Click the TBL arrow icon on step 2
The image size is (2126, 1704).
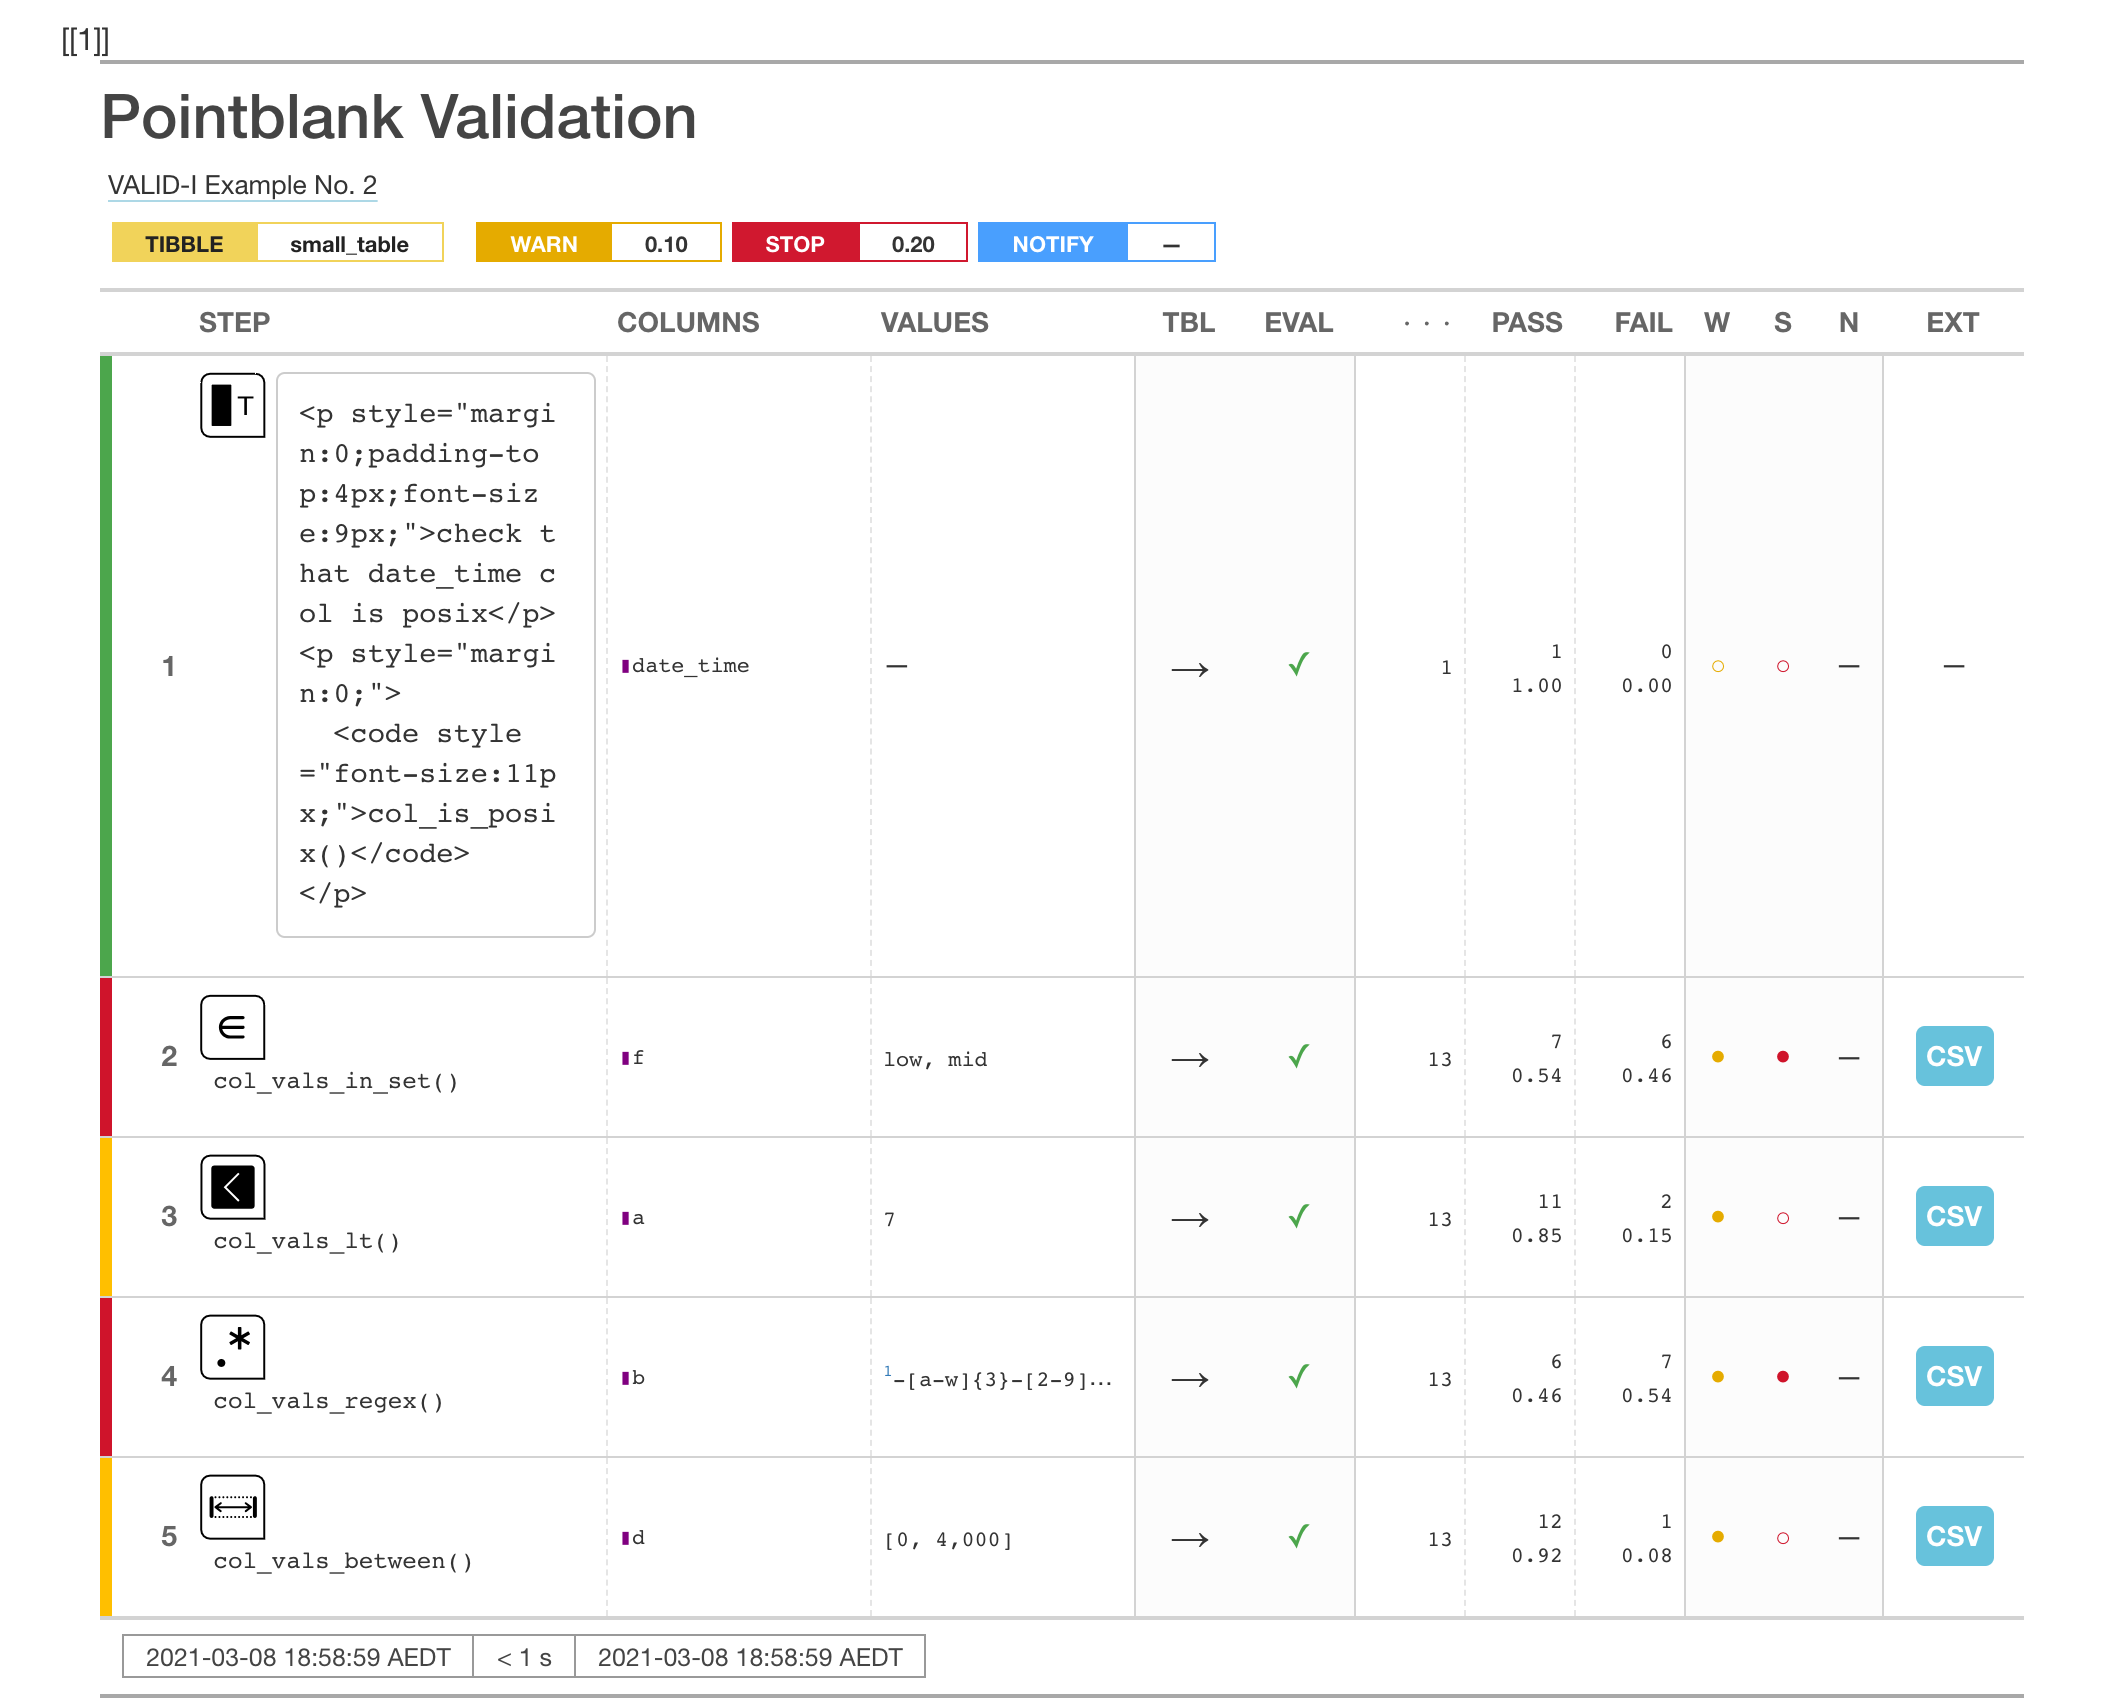tap(1190, 1059)
